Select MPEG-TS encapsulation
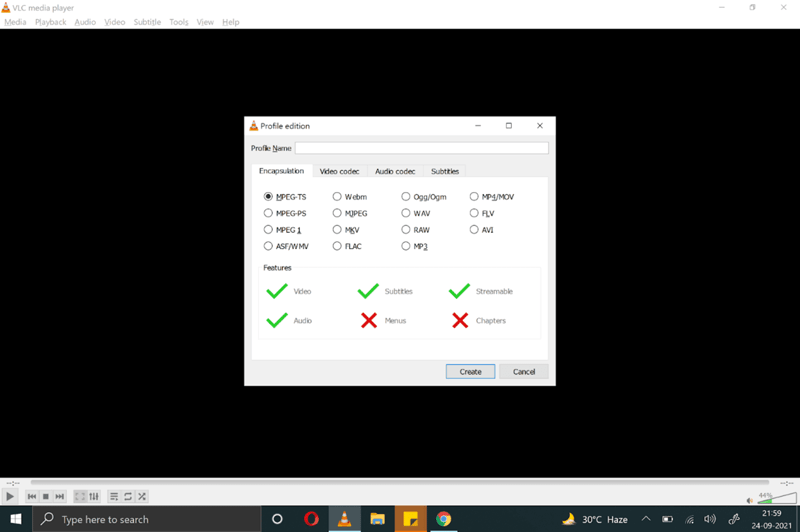800x532 pixels. pos(285,197)
